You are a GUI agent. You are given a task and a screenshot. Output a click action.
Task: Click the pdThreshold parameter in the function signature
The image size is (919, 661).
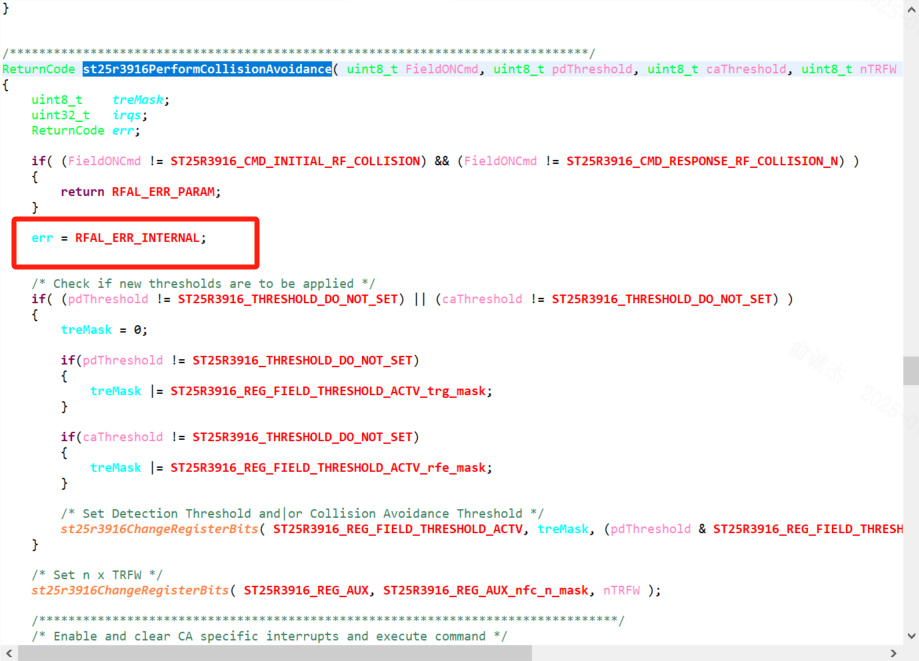click(592, 69)
